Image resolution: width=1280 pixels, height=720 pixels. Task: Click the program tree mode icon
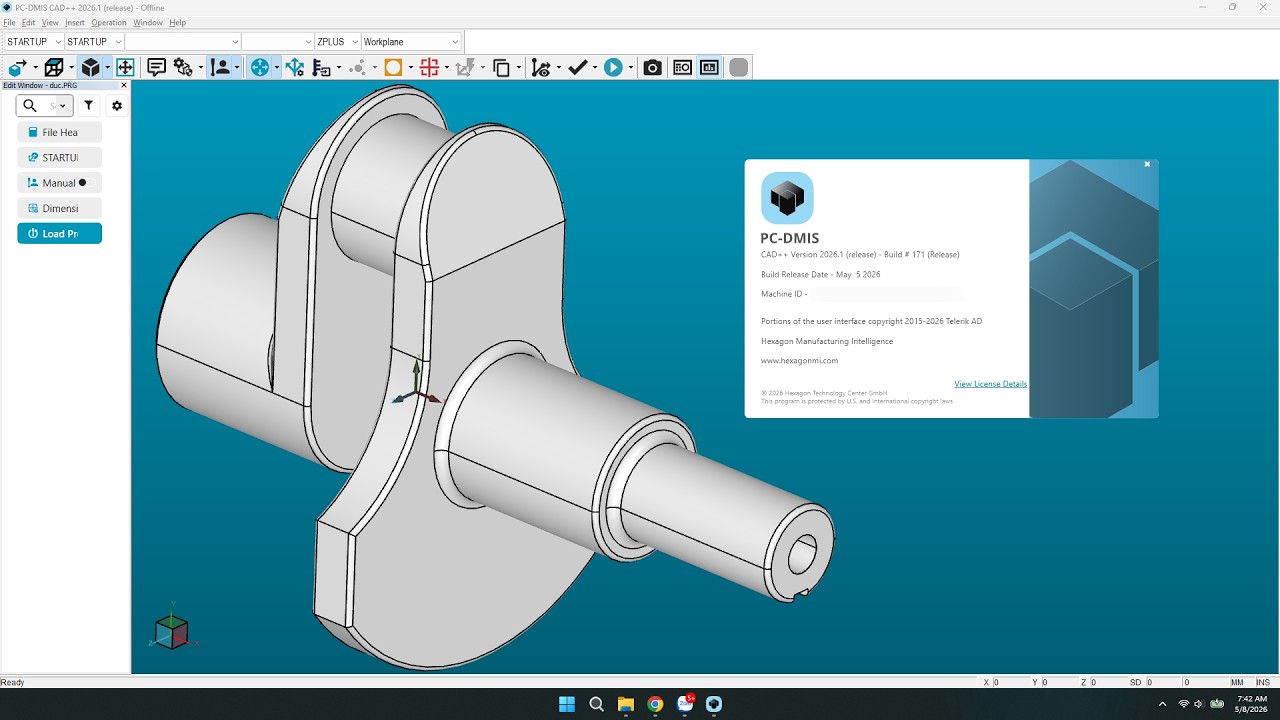click(x=321, y=68)
